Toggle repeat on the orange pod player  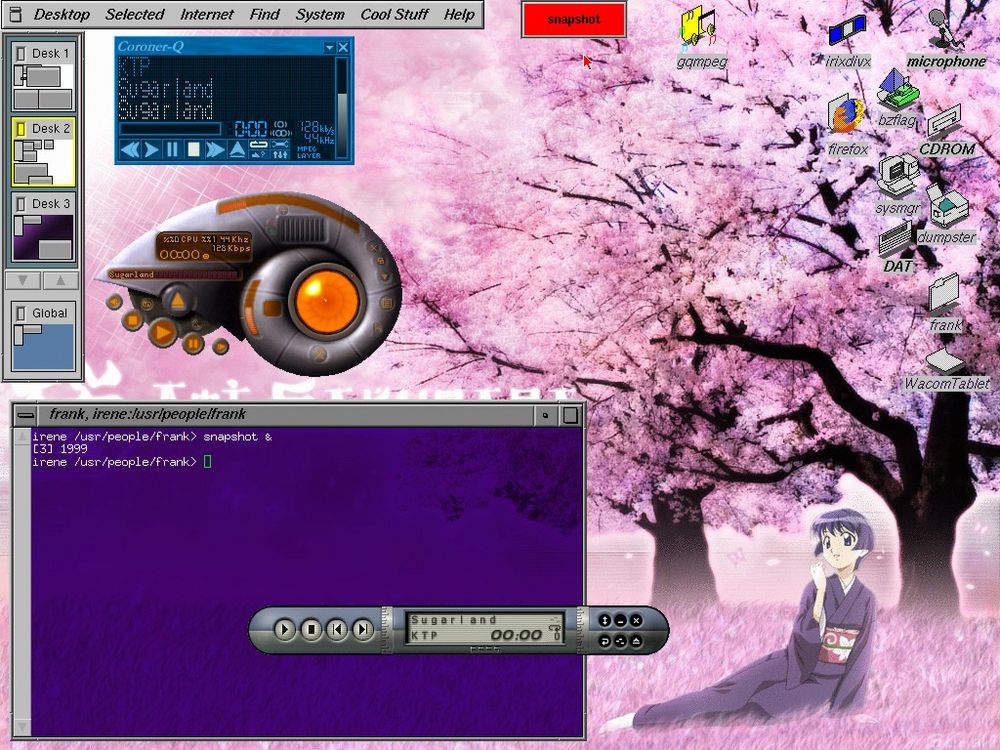[x=147, y=304]
